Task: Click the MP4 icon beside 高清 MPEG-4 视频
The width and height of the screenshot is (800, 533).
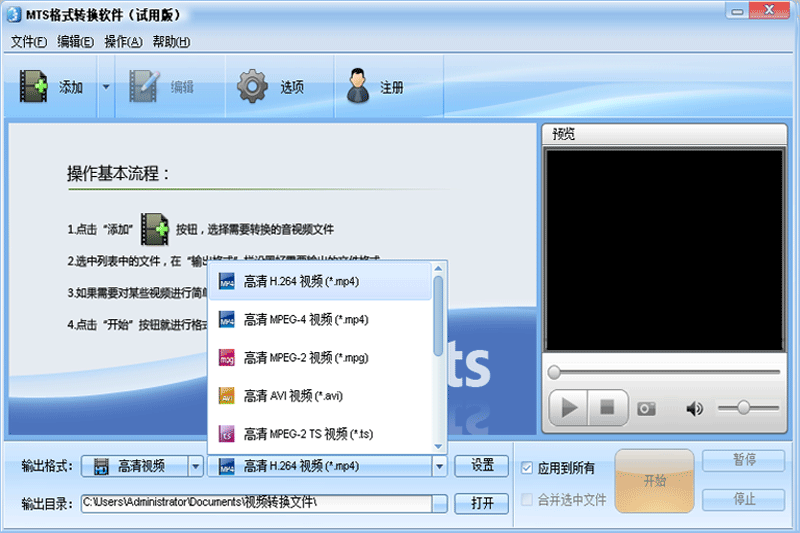Action: pos(227,320)
